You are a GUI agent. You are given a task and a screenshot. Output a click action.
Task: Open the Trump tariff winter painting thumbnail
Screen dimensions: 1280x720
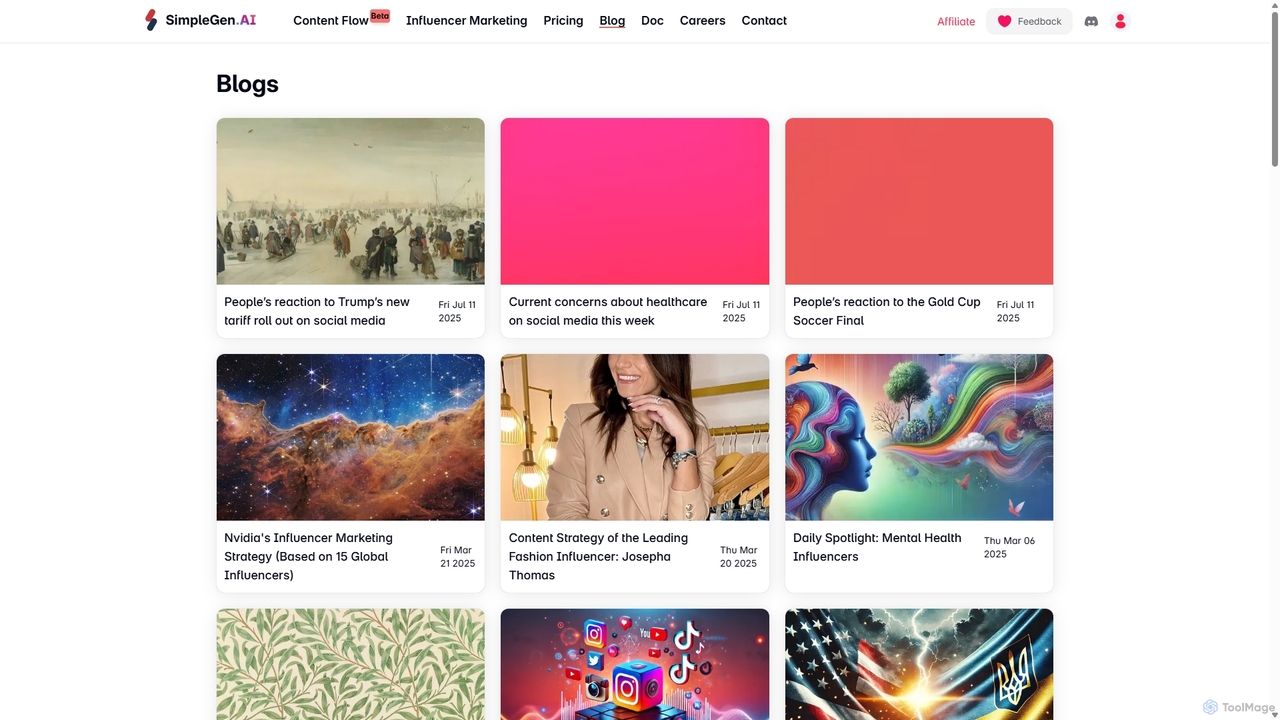[x=350, y=201]
